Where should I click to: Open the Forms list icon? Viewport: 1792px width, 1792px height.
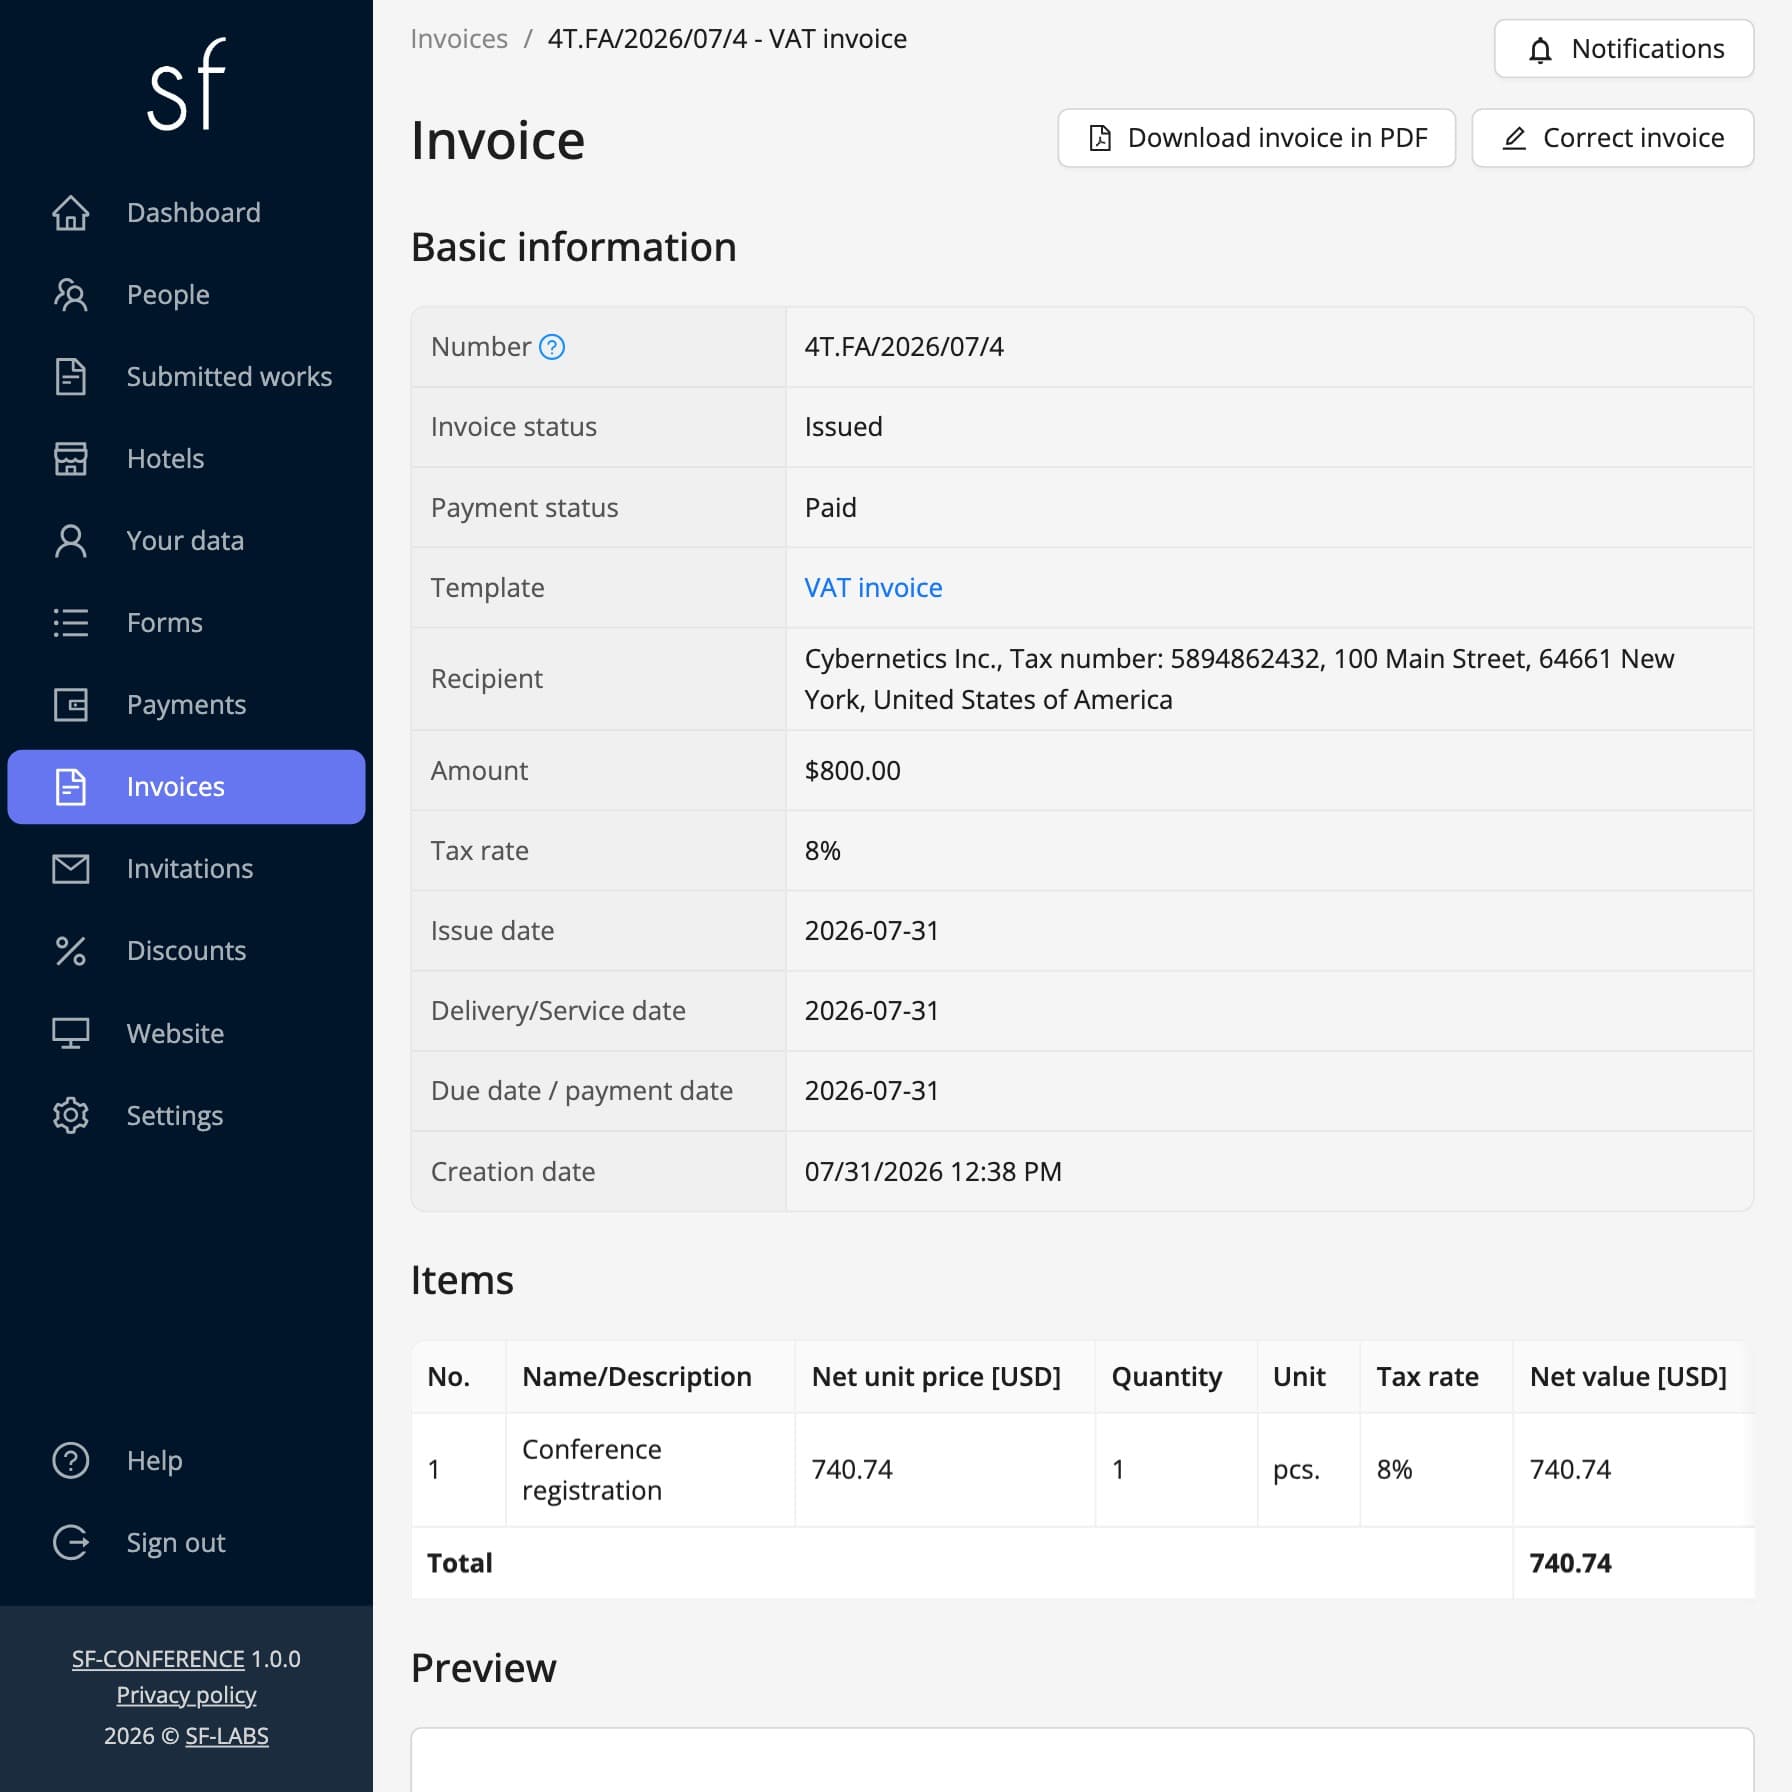71,623
